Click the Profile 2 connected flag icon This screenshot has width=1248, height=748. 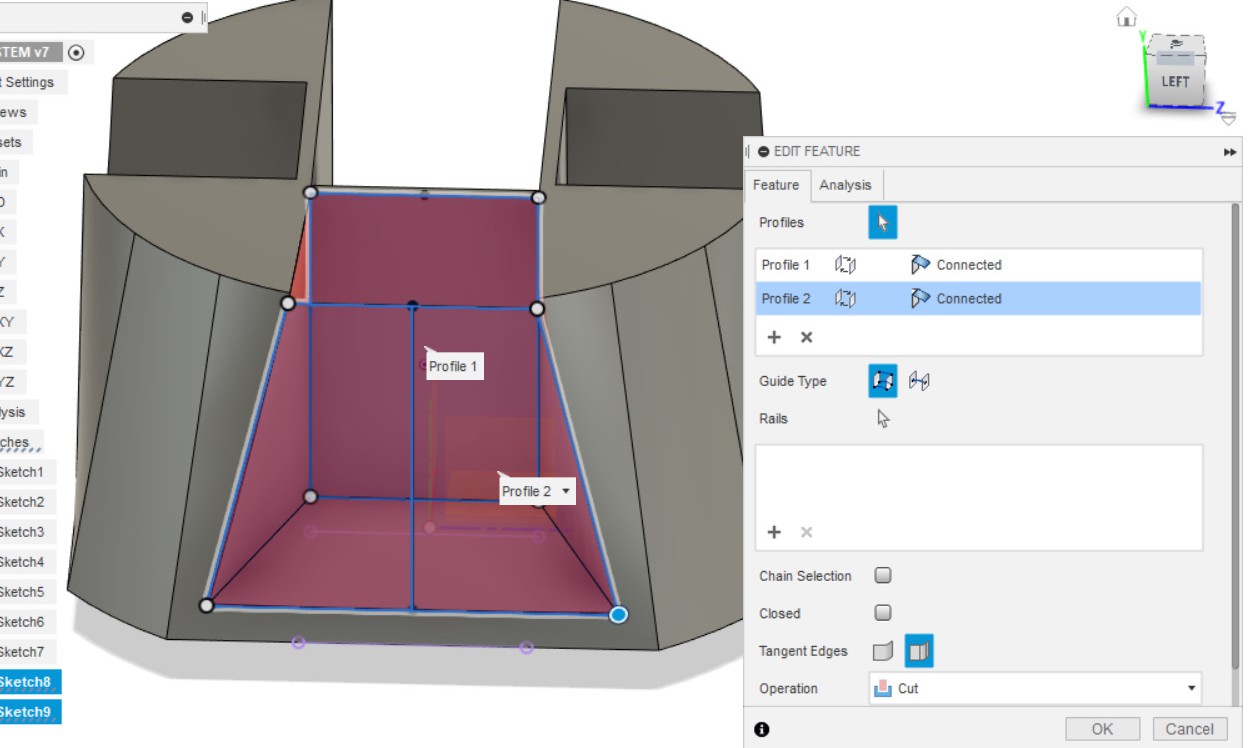coord(920,298)
